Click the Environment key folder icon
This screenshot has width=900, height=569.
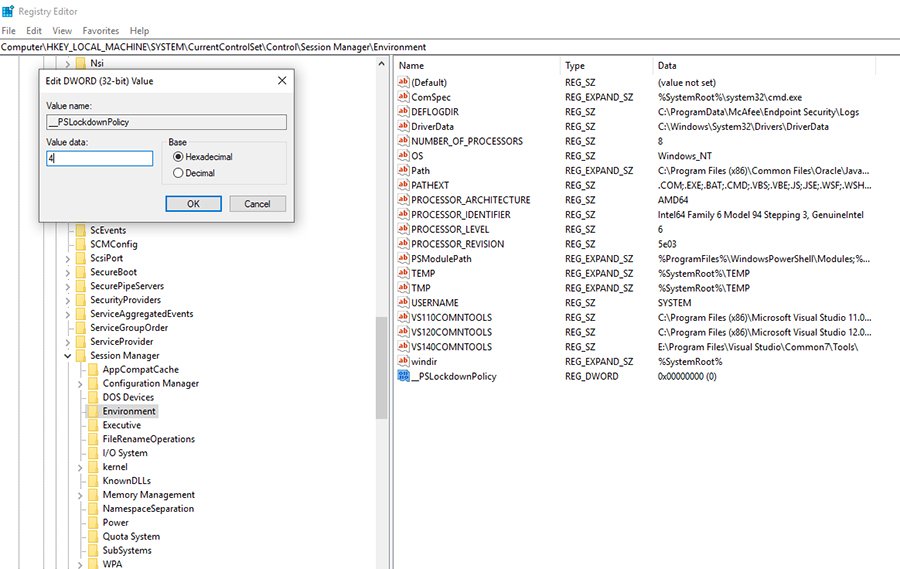tap(92, 411)
